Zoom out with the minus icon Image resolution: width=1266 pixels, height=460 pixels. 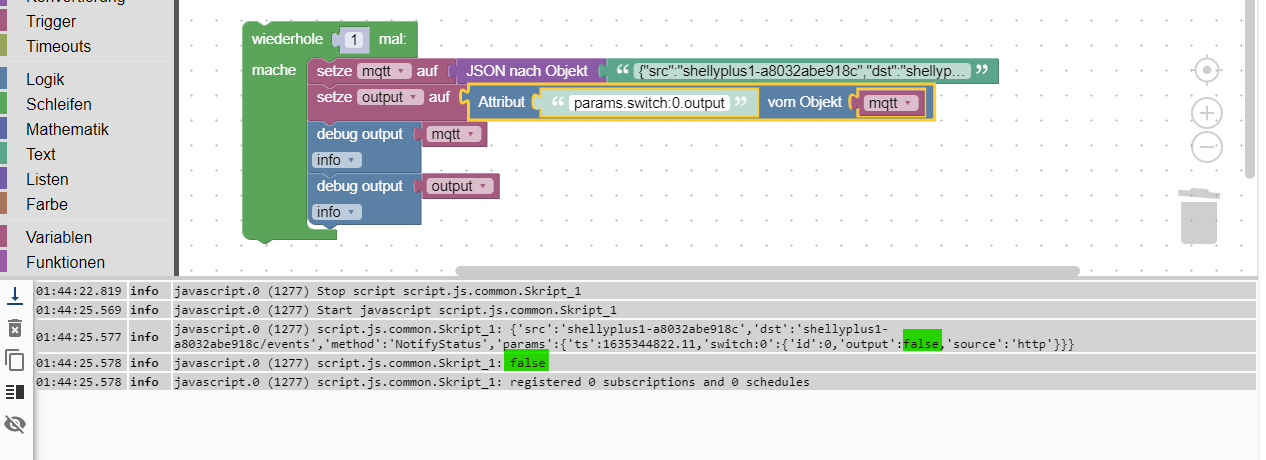pos(1207,148)
